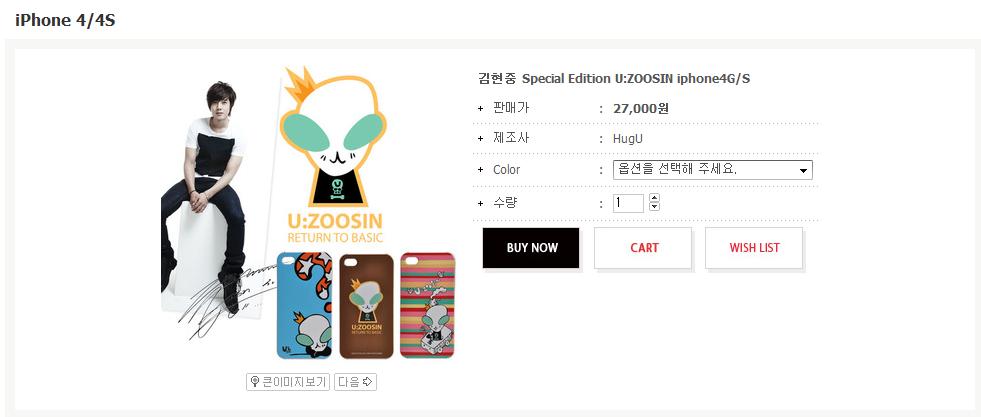Screen dimensions: 981x417
Task: Expand the Color dropdown arrow
Action: [x=803, y=171]
